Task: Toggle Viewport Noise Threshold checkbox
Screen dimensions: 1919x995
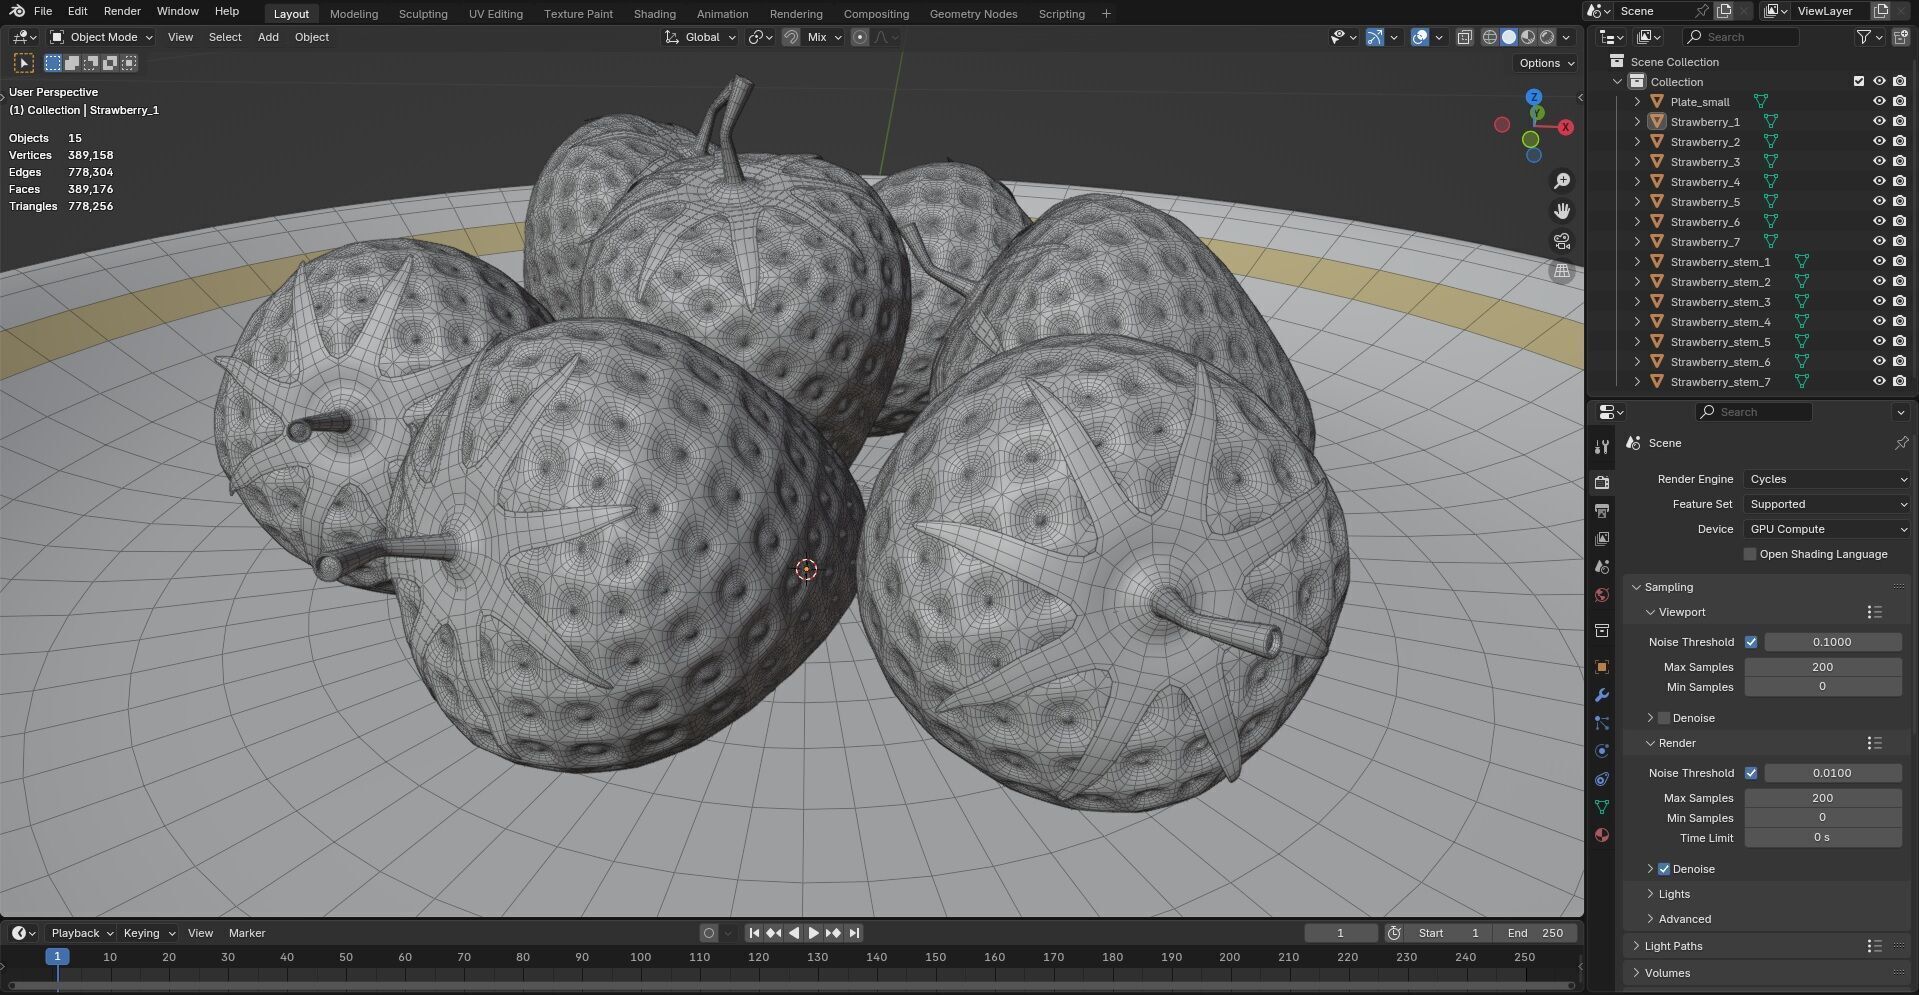Action: coord(1751,642)
